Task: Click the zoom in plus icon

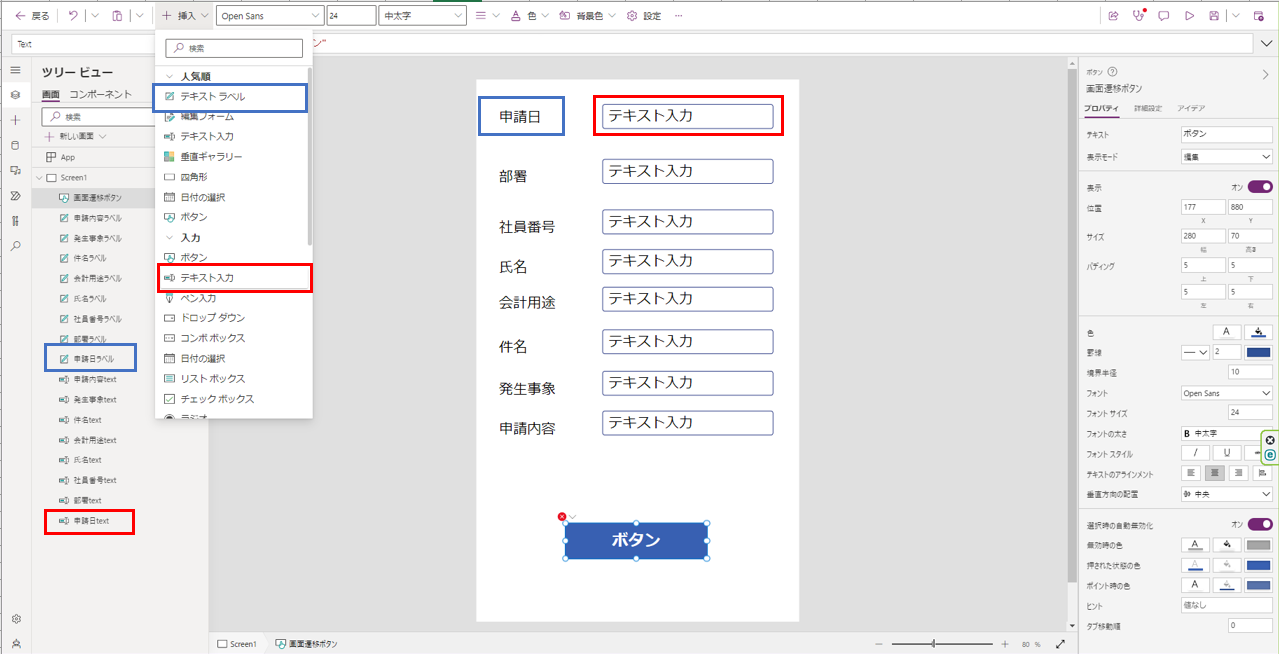Action: [1004, 644]
